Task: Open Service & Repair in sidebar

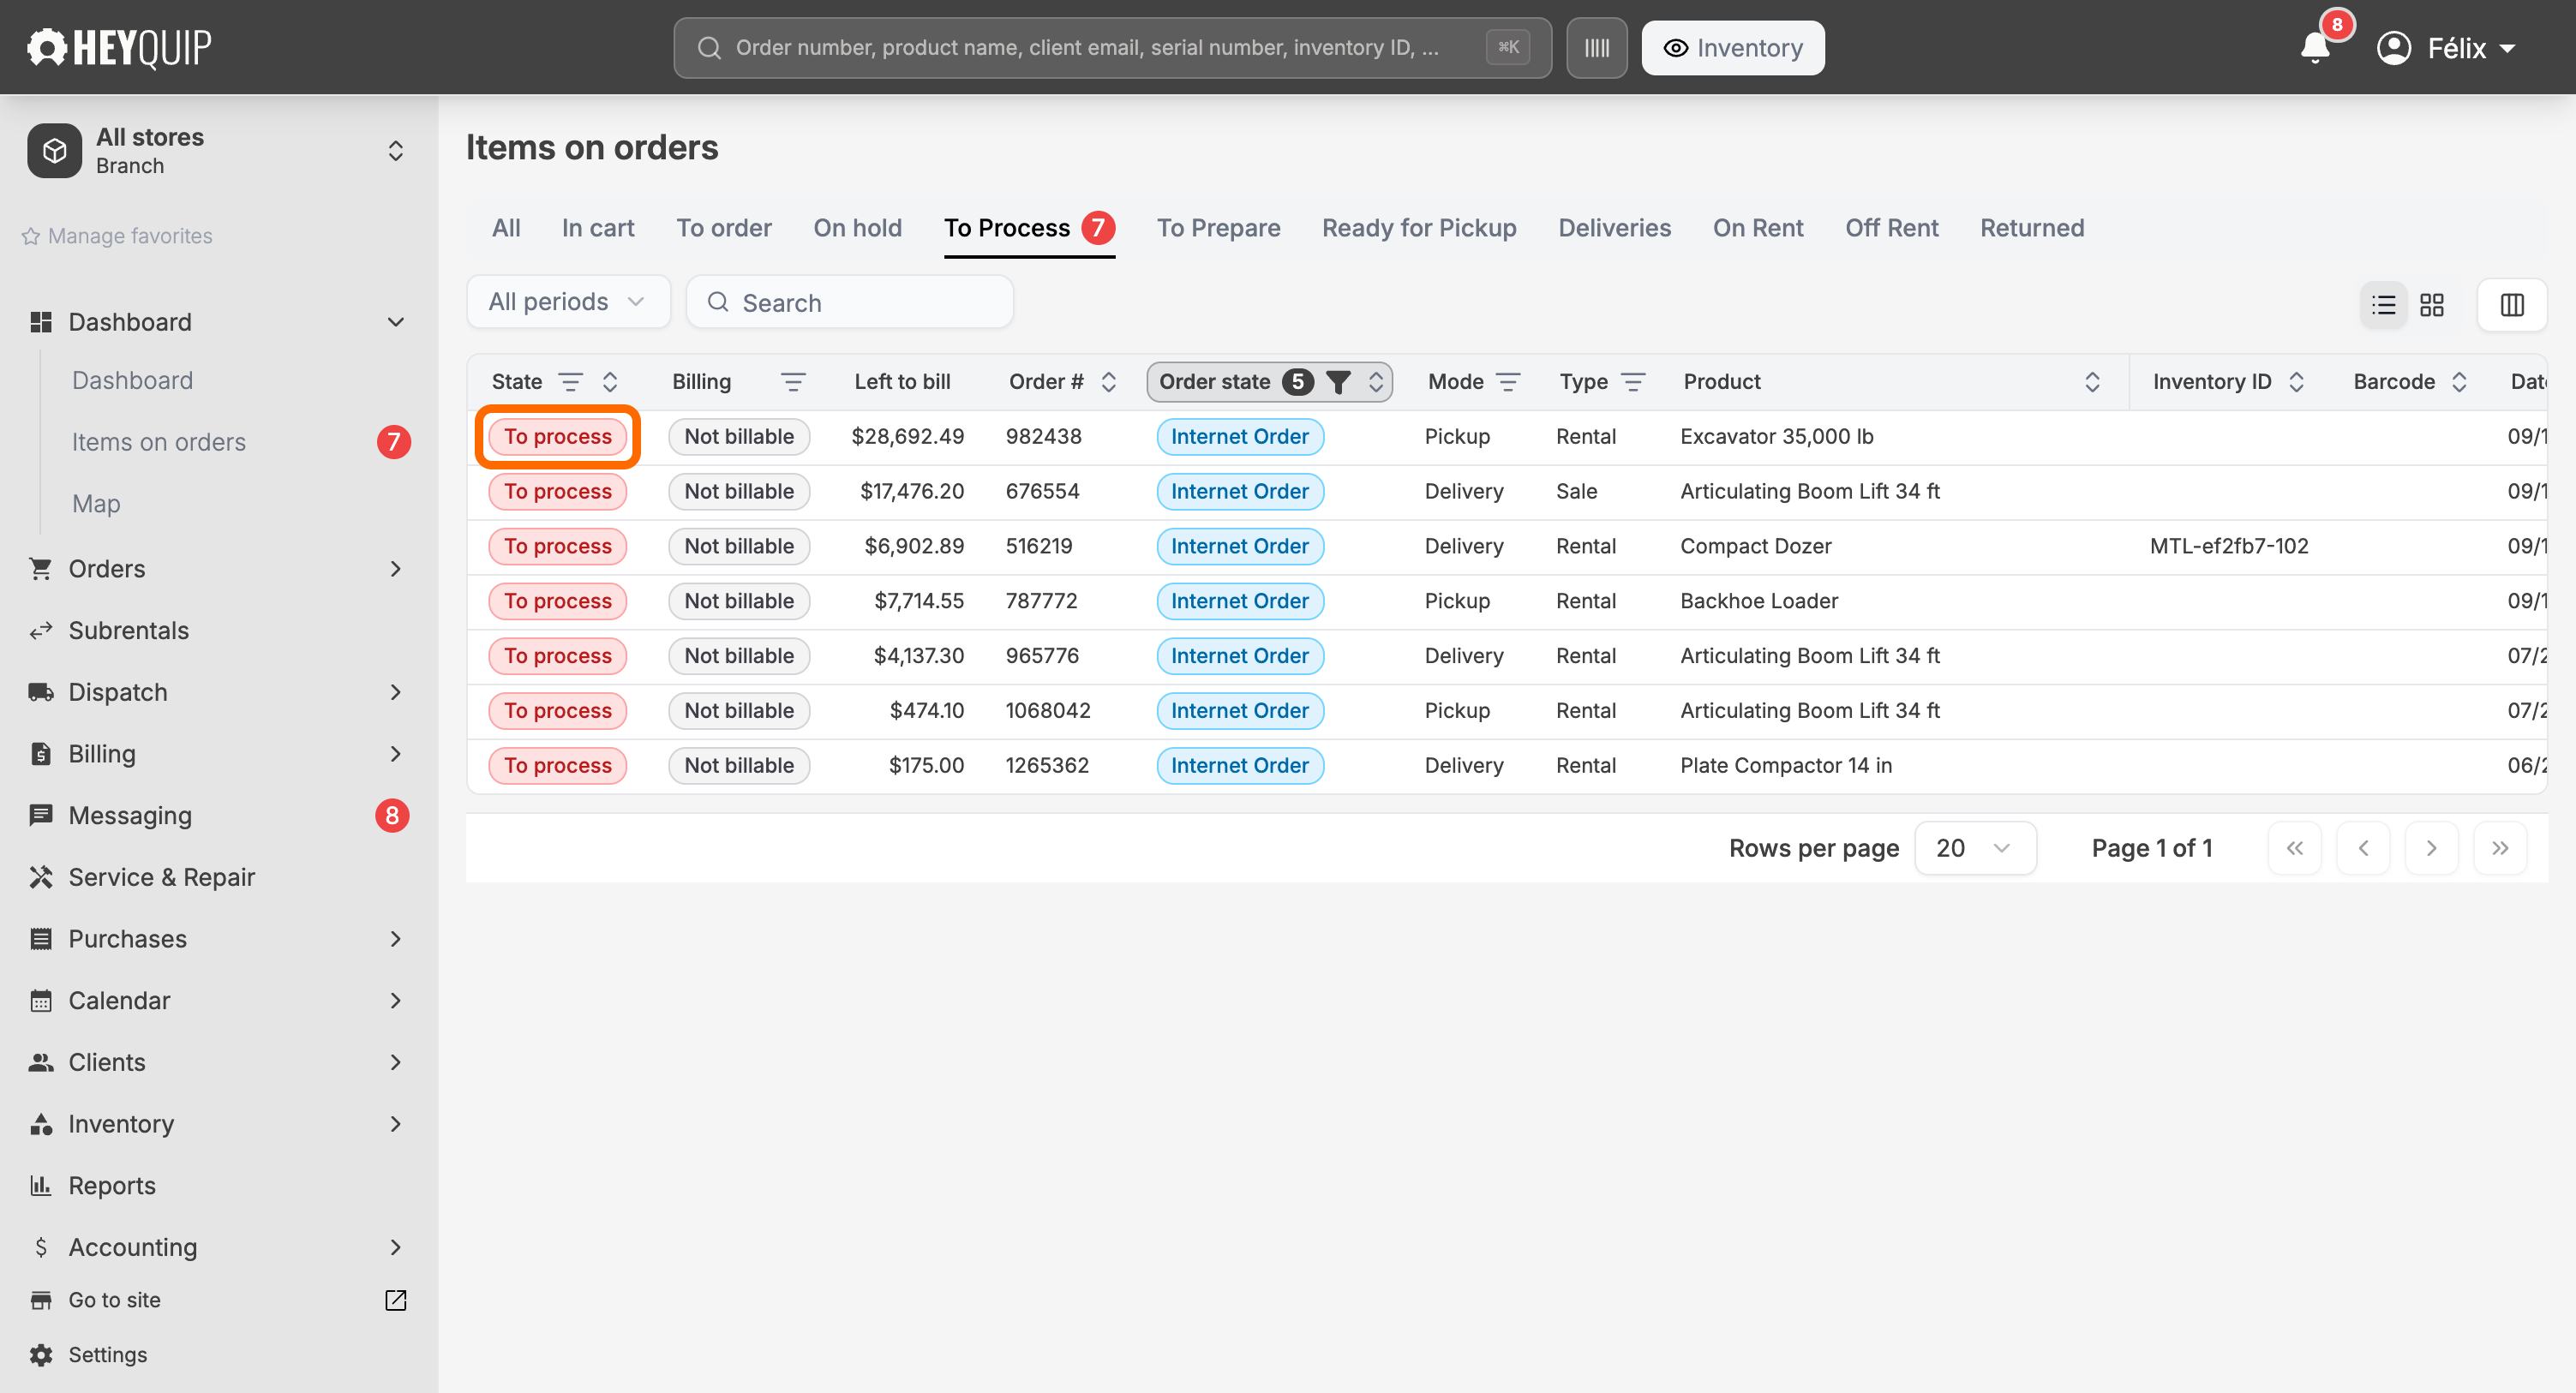Action: pyautogui.click(x=161, y=877)
